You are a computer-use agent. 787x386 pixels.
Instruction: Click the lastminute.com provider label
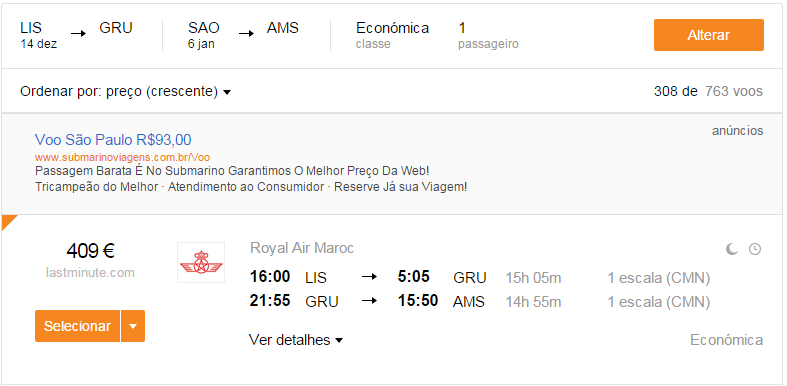pos(90,273)
